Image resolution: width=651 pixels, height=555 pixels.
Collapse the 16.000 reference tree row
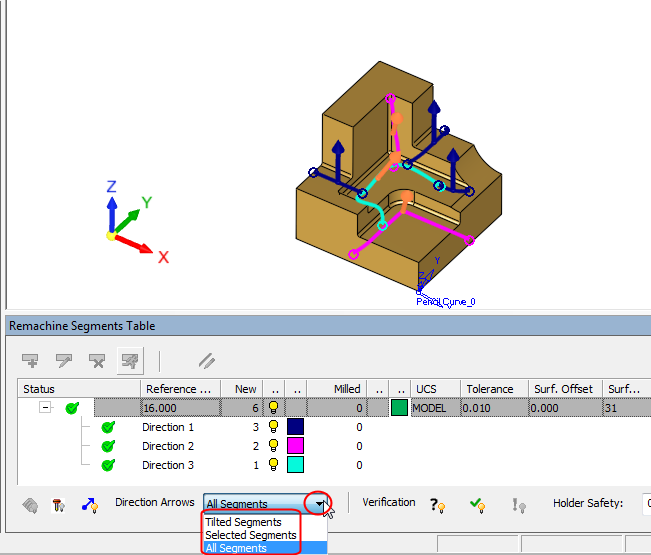(x=46, y=408)
